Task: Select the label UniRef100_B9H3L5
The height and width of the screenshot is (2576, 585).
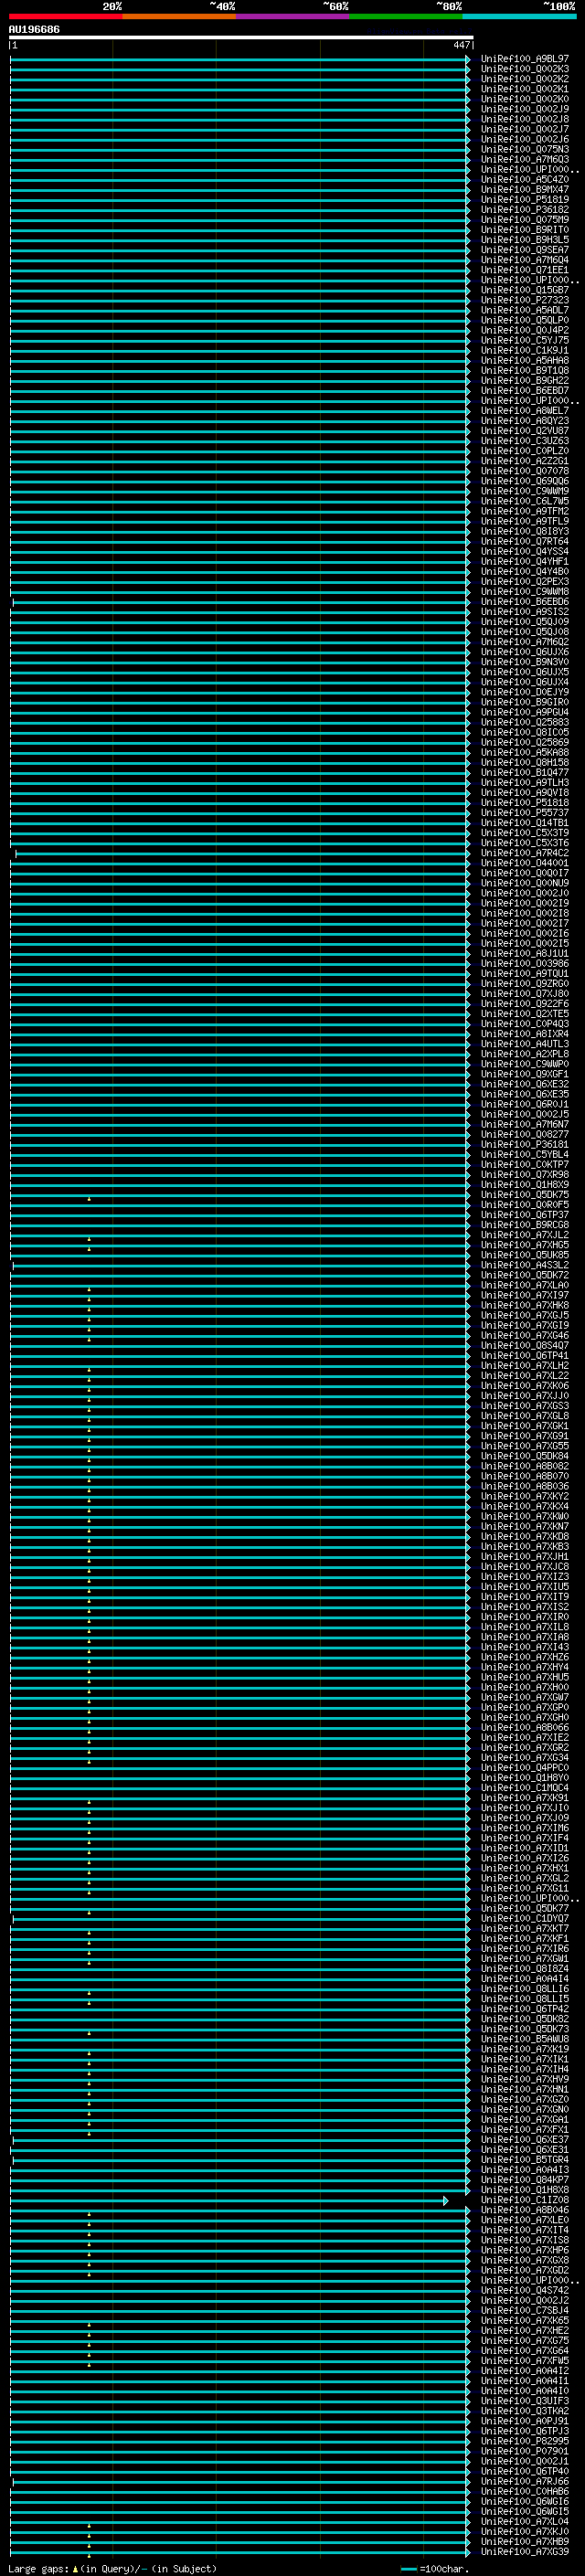Action: [525, 240]
